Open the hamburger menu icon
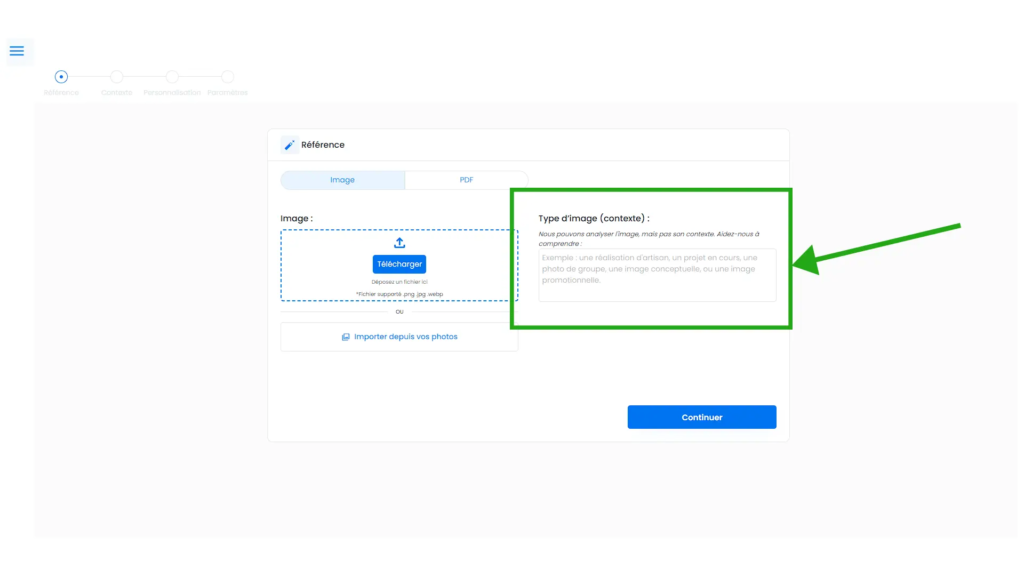Screen dimensions: 1024x576 tap(17, 51)
